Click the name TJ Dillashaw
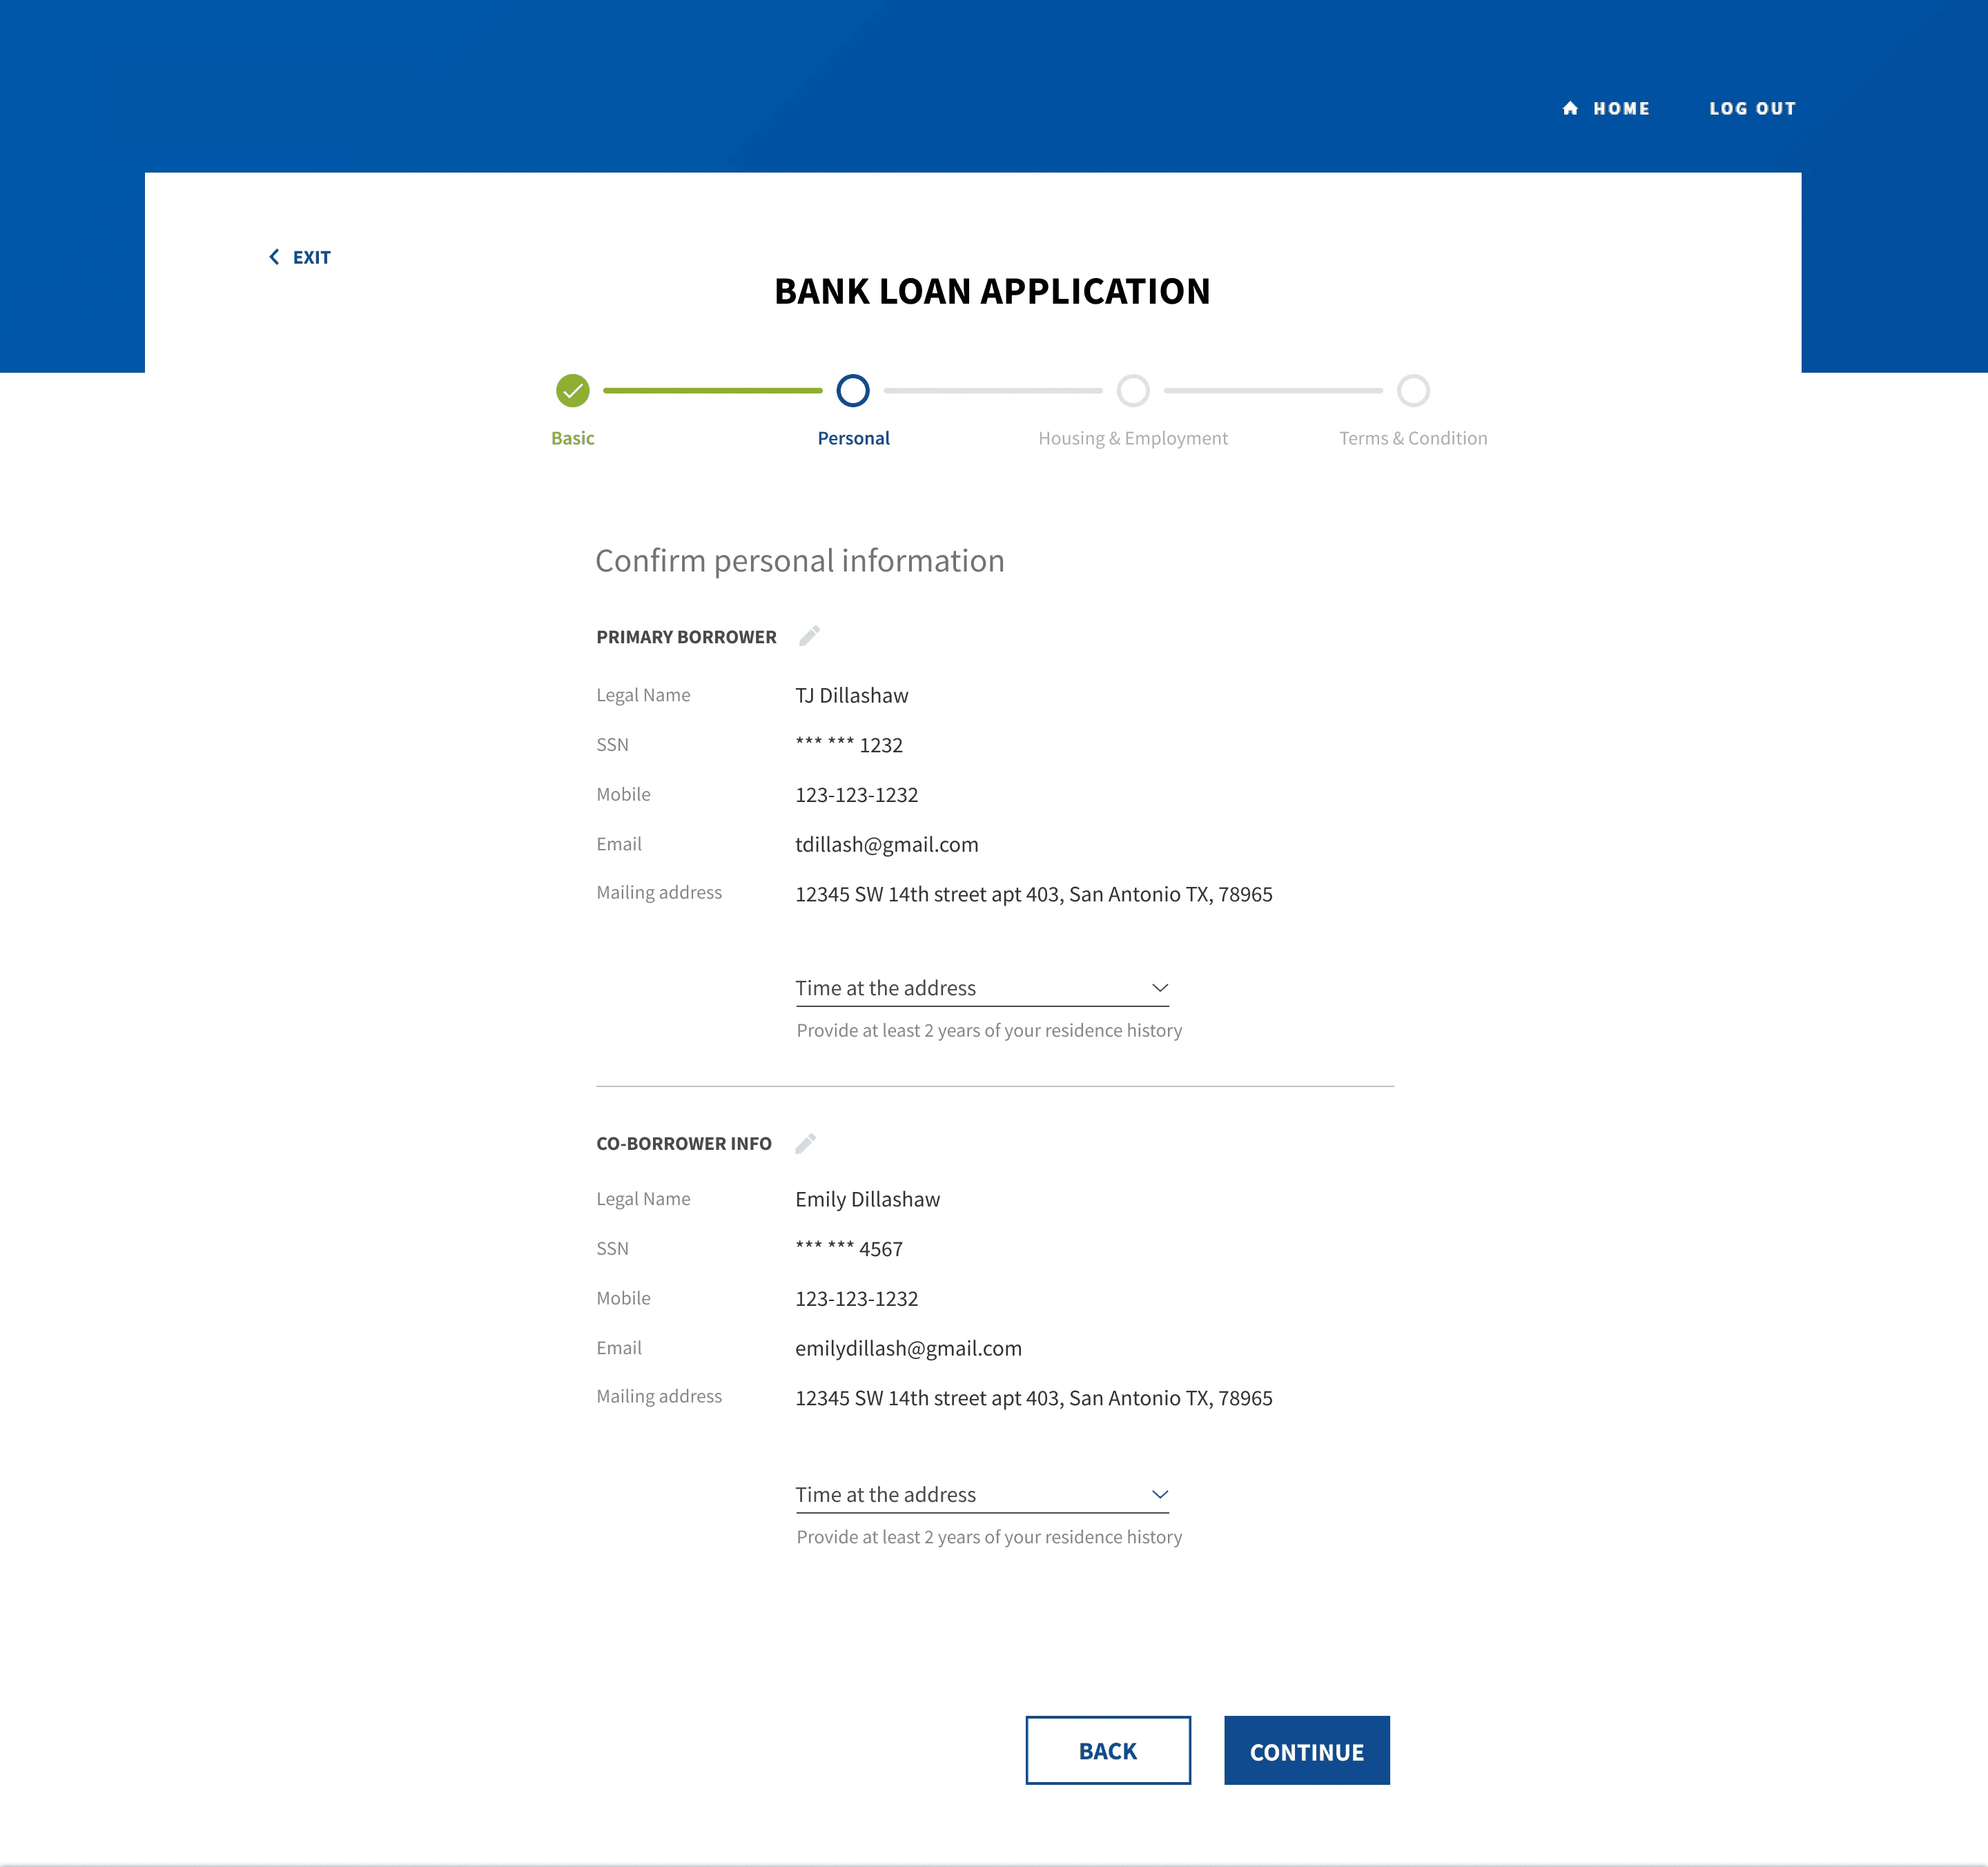The image size is (1988, 1867). (851, 695)
